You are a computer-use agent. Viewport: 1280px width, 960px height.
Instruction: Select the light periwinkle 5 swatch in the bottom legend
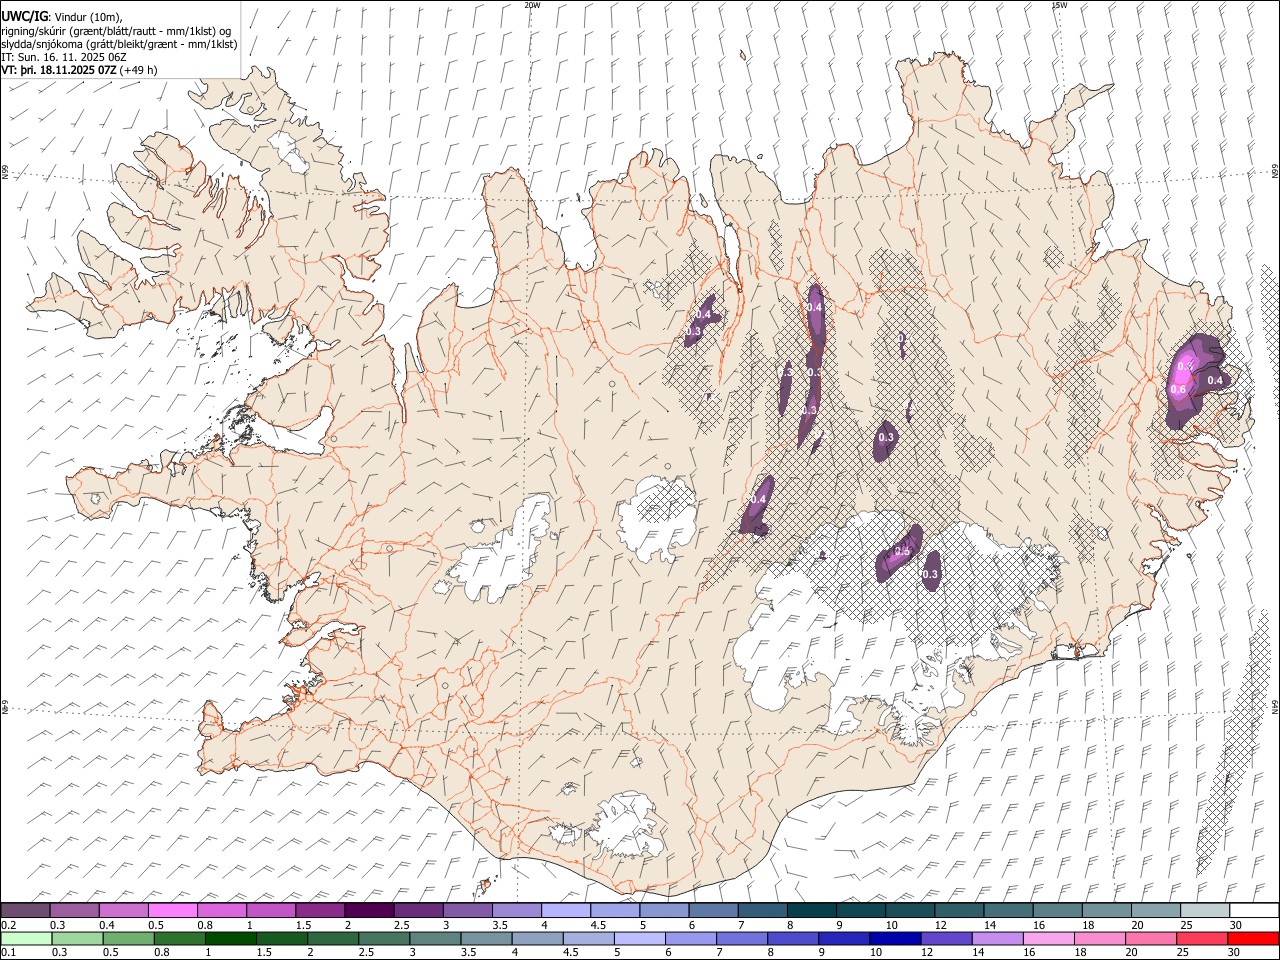pyautogui.click(x=639, y=939)
